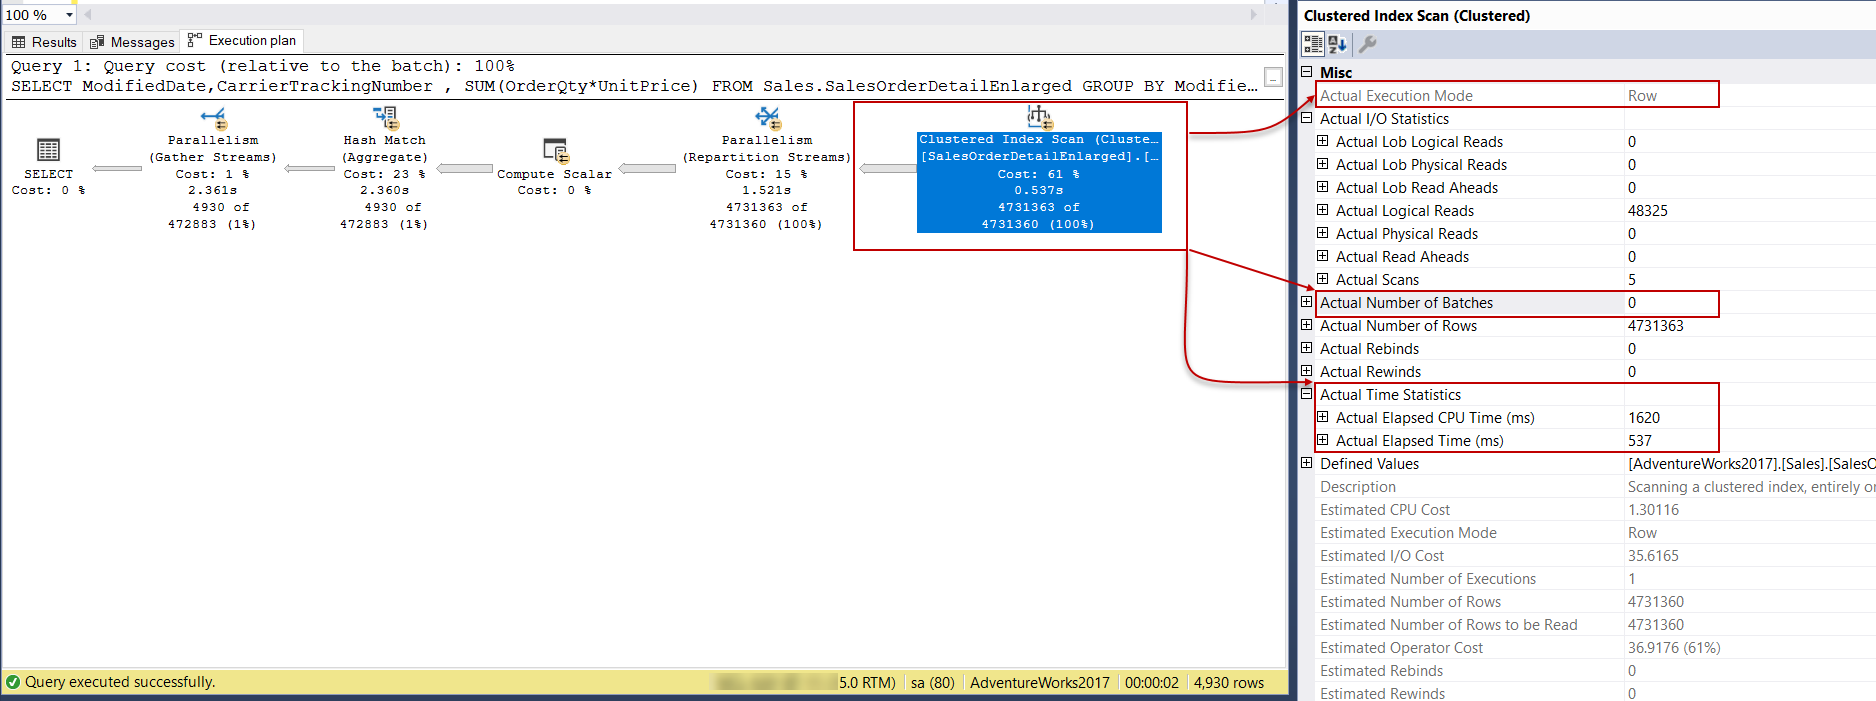Expand the Defined Values property
Viewport: 1876px width, 701px height.
pos(1306,463)
